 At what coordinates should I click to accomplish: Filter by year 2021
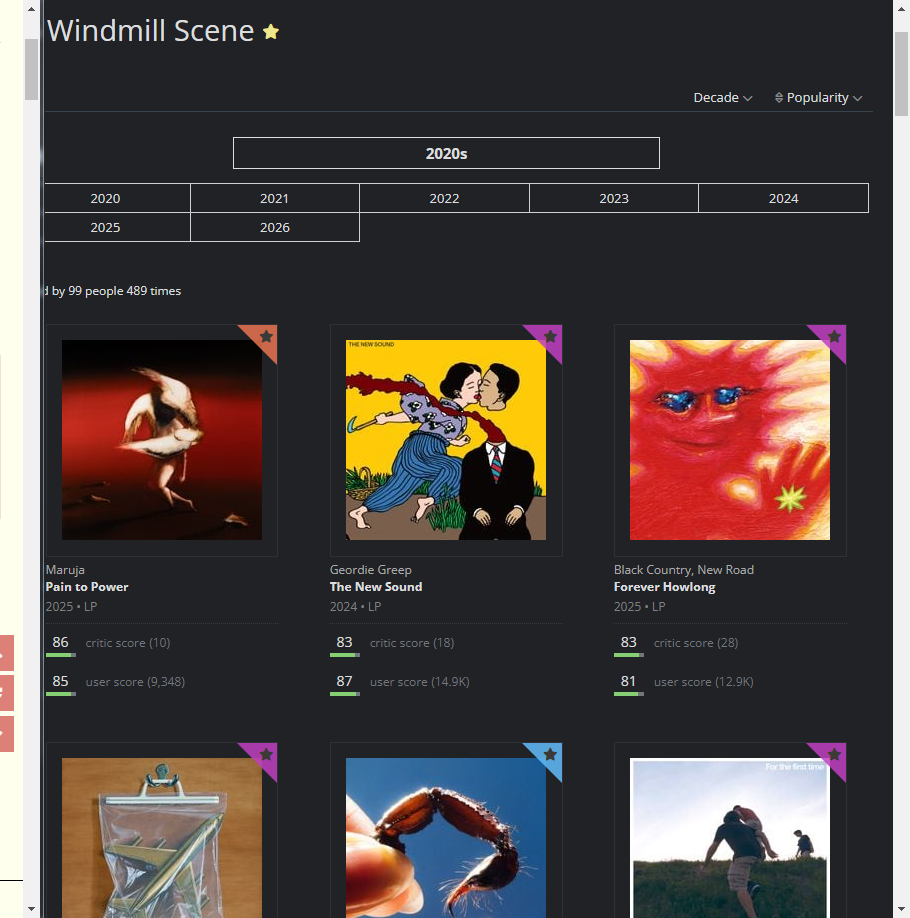[x=275, y=198]
